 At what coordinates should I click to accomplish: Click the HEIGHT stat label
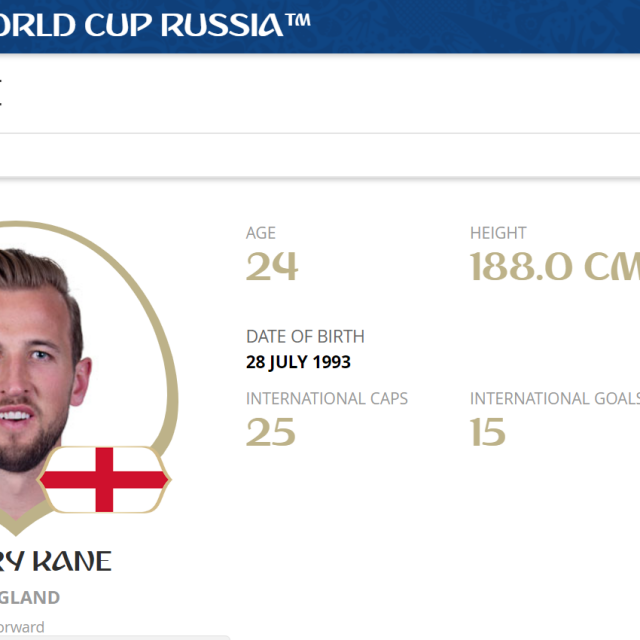pyautogui.click(x=498, y=233)
